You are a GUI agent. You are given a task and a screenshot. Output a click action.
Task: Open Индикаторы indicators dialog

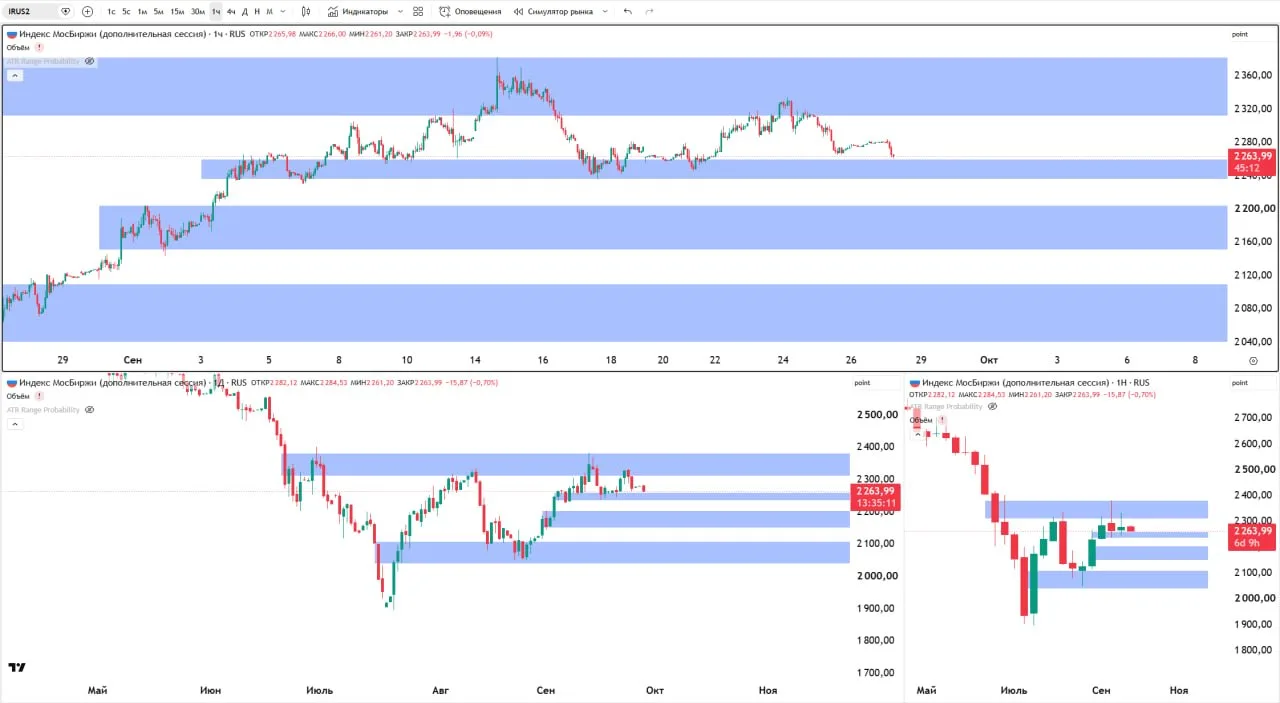point(357,11)
